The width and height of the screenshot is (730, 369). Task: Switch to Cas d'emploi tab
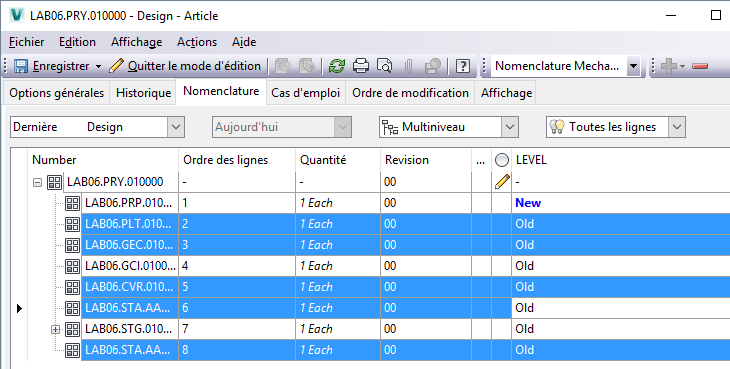[x=305, y=93]
